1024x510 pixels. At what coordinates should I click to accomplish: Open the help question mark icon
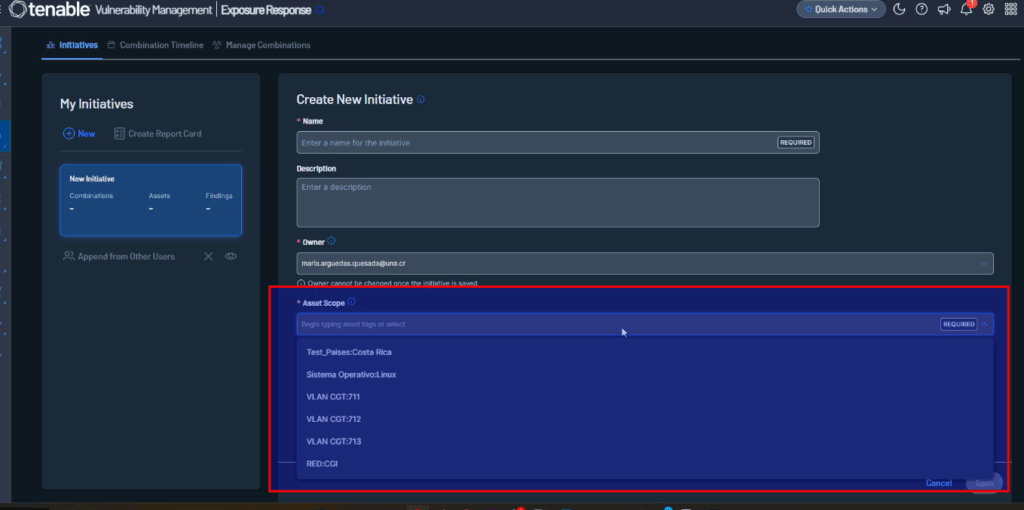coord(921,9)
